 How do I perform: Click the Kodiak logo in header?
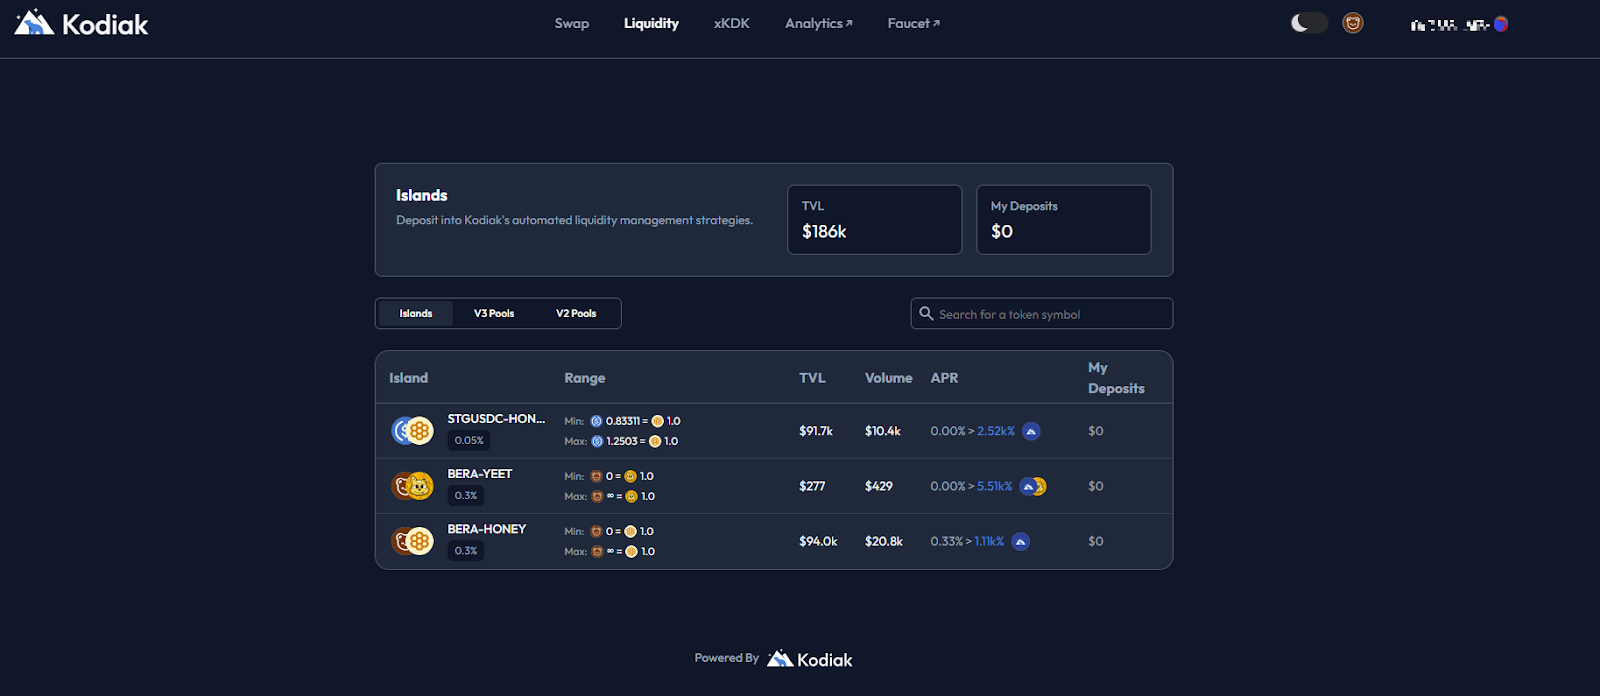click(82, 23)
